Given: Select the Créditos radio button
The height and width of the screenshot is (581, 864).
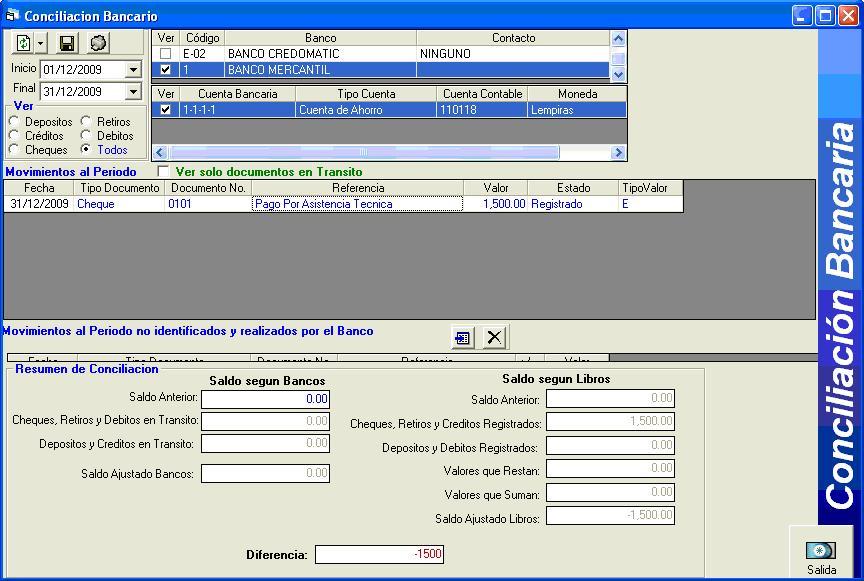Looking at the screenshot, I should click(14, 135).
